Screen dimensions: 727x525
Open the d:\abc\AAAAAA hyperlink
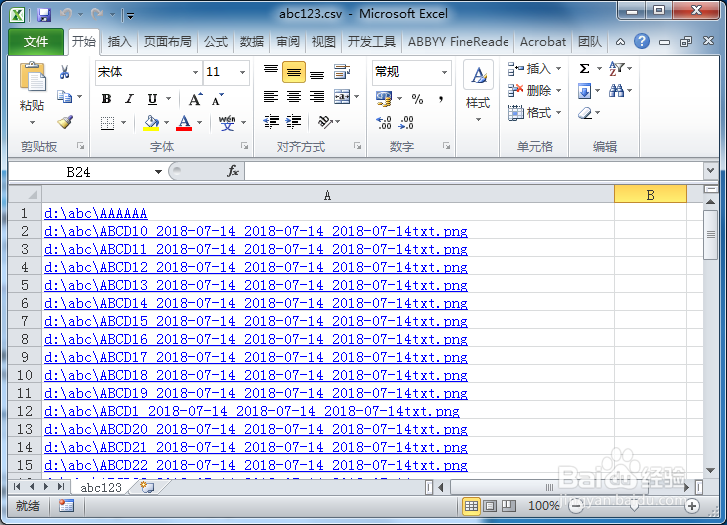coord(96,213)
